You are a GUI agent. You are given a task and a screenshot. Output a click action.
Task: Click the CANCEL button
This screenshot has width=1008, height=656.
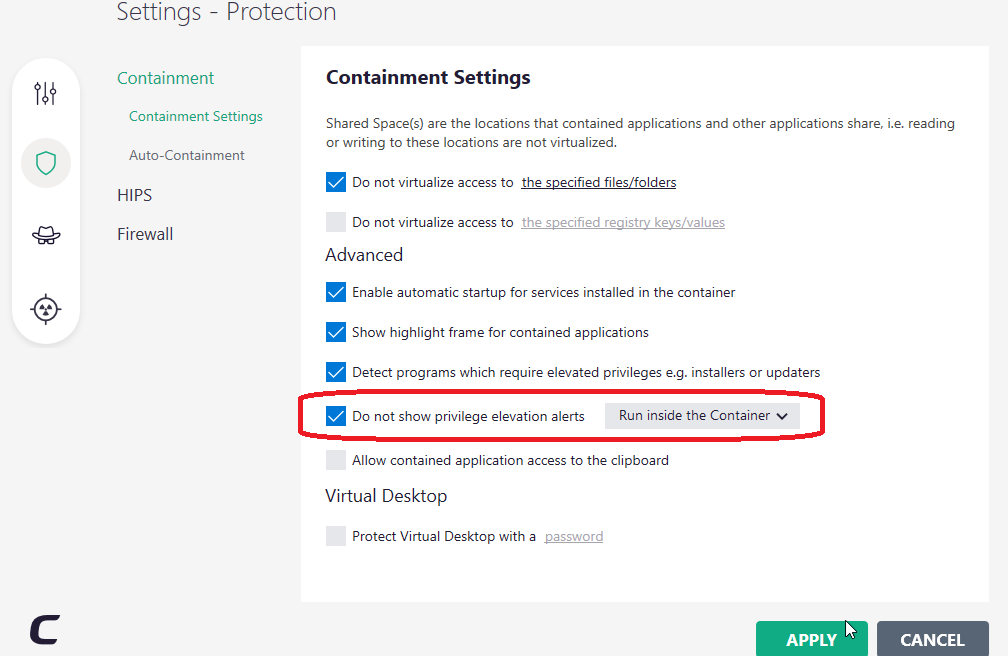pyautogui.click(x=932, y=639)
